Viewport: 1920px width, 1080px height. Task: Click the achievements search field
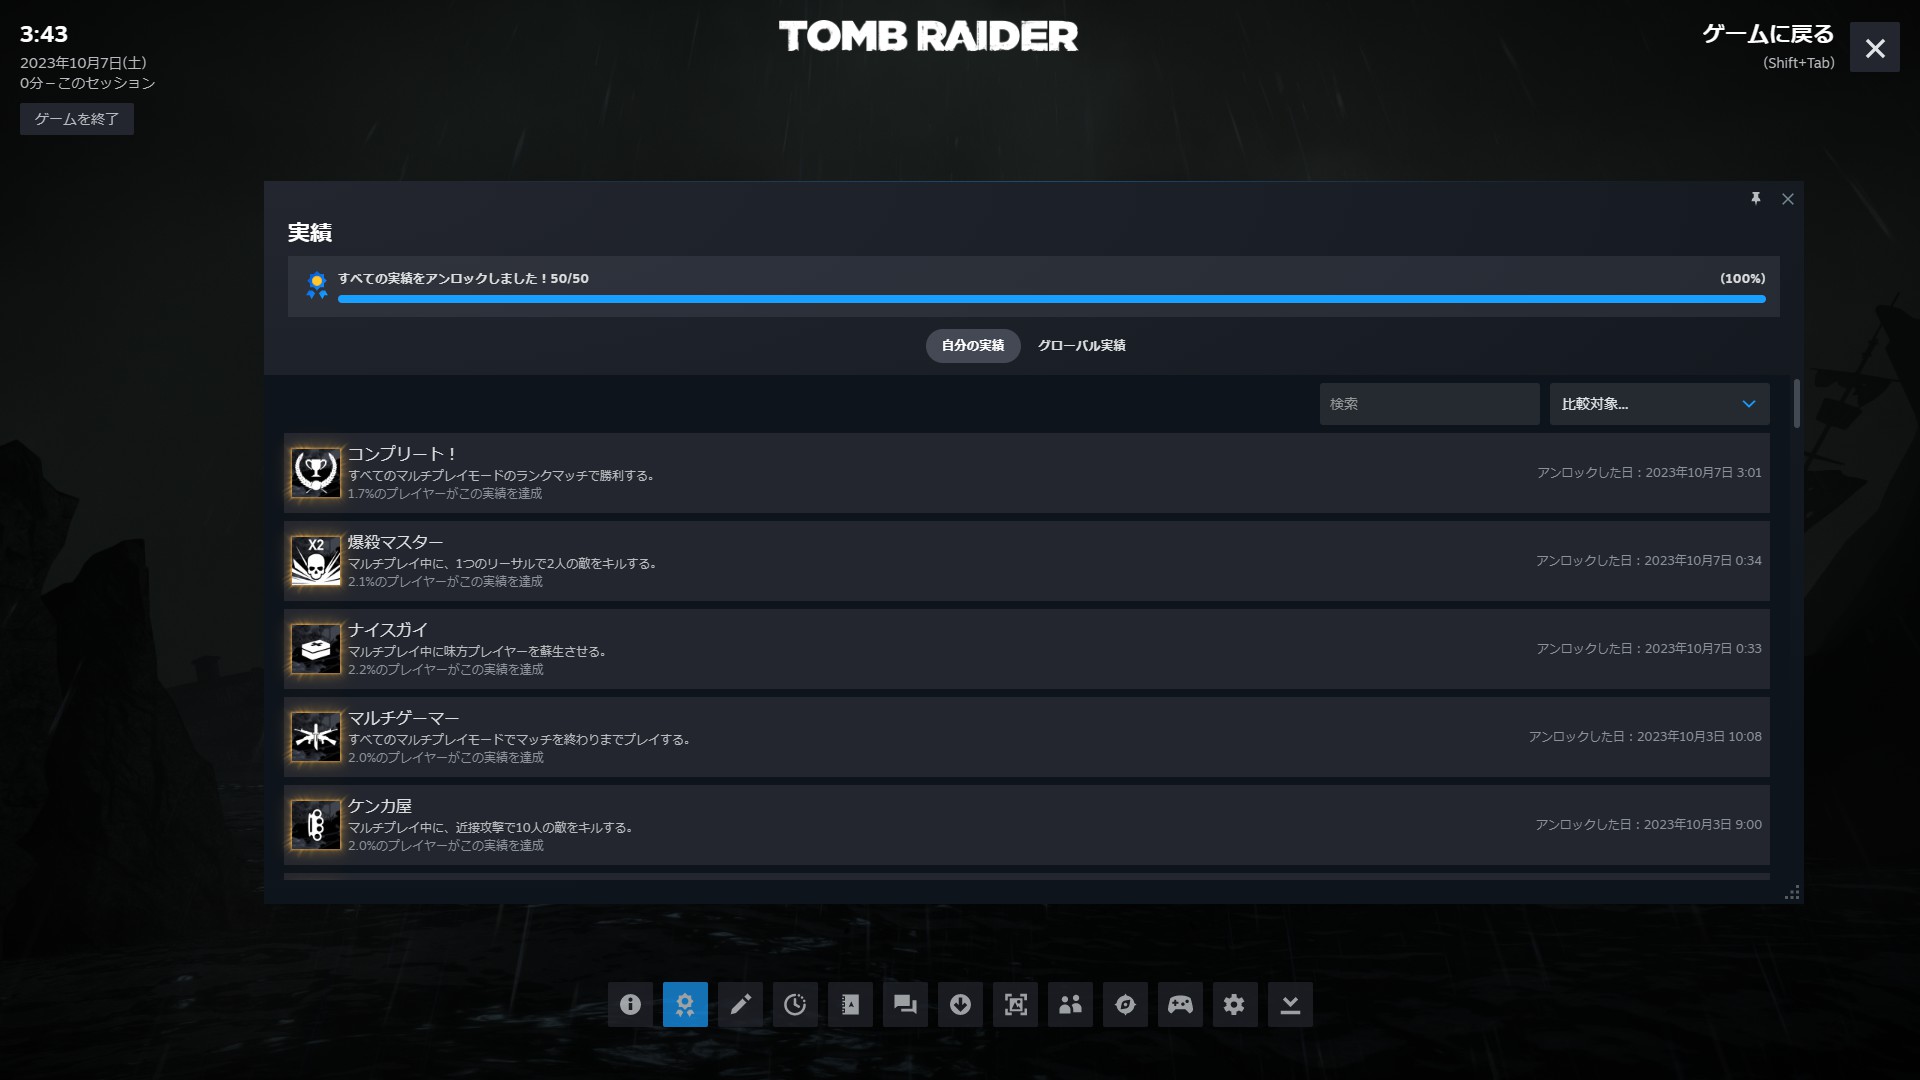[x=1428, y=404]
